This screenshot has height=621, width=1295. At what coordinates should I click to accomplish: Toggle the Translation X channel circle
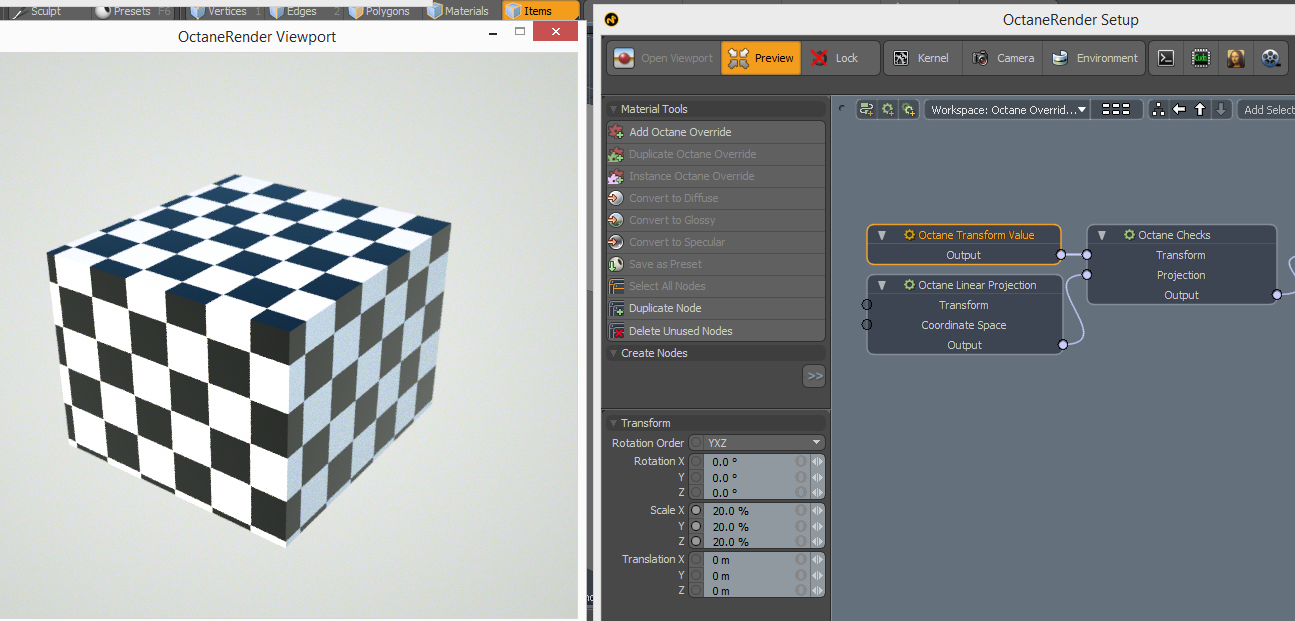click(696, 559)
